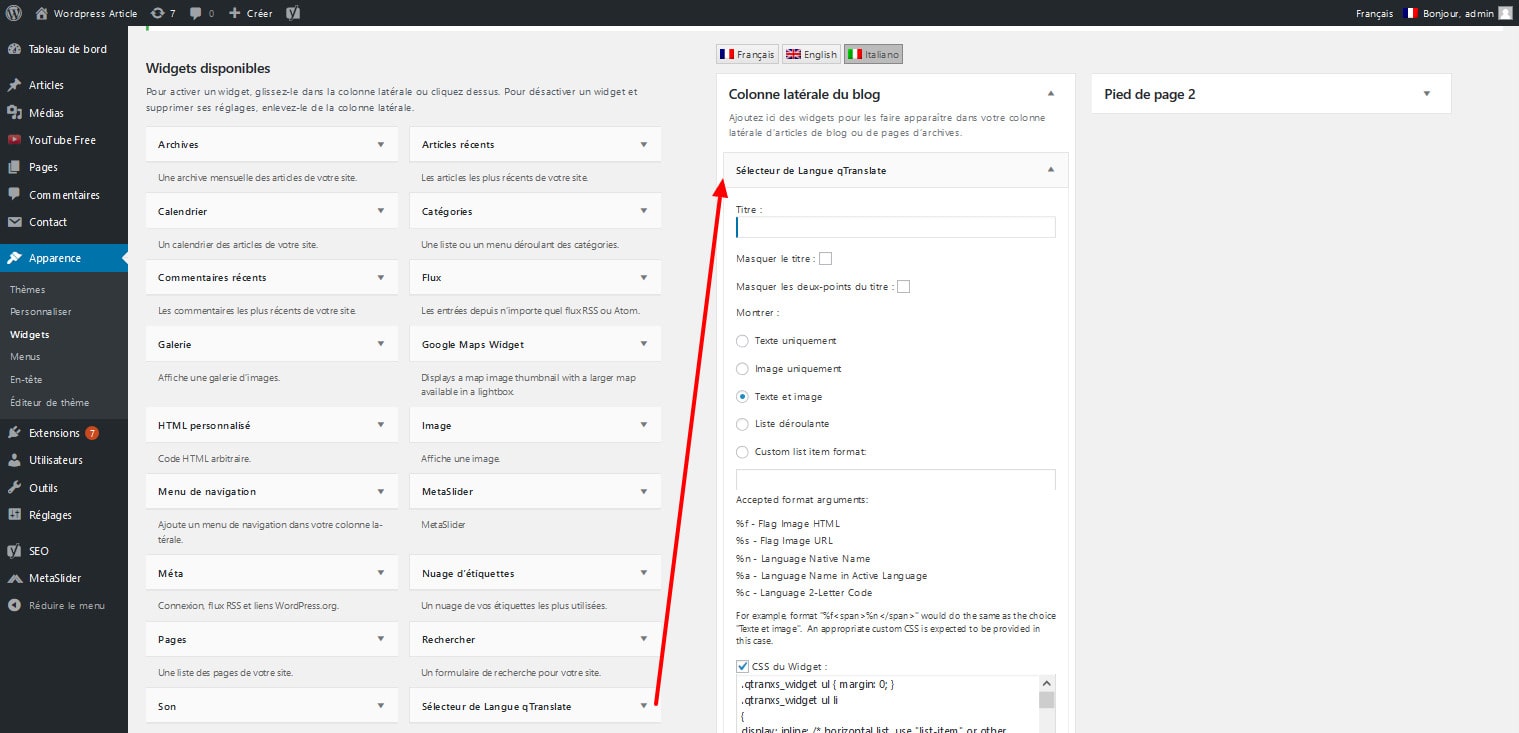1519x733 pixels.
Task: Collapse the Sélecteur de Langue qTranslate widget
Action: [x=1050, y=170]
